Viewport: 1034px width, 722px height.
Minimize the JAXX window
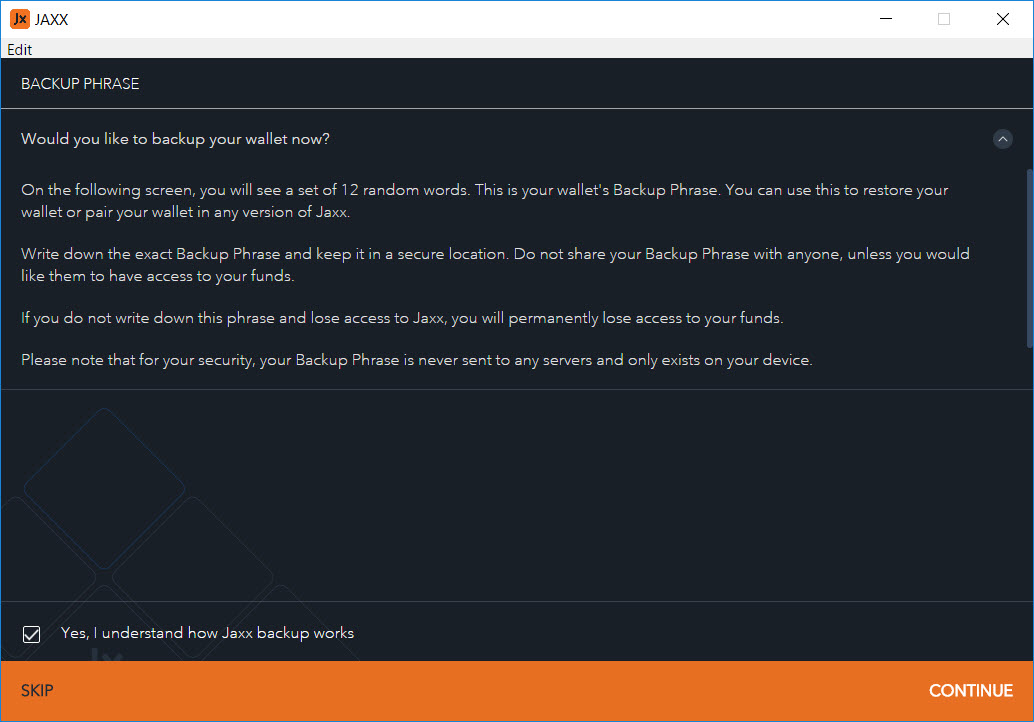[886, 19]
